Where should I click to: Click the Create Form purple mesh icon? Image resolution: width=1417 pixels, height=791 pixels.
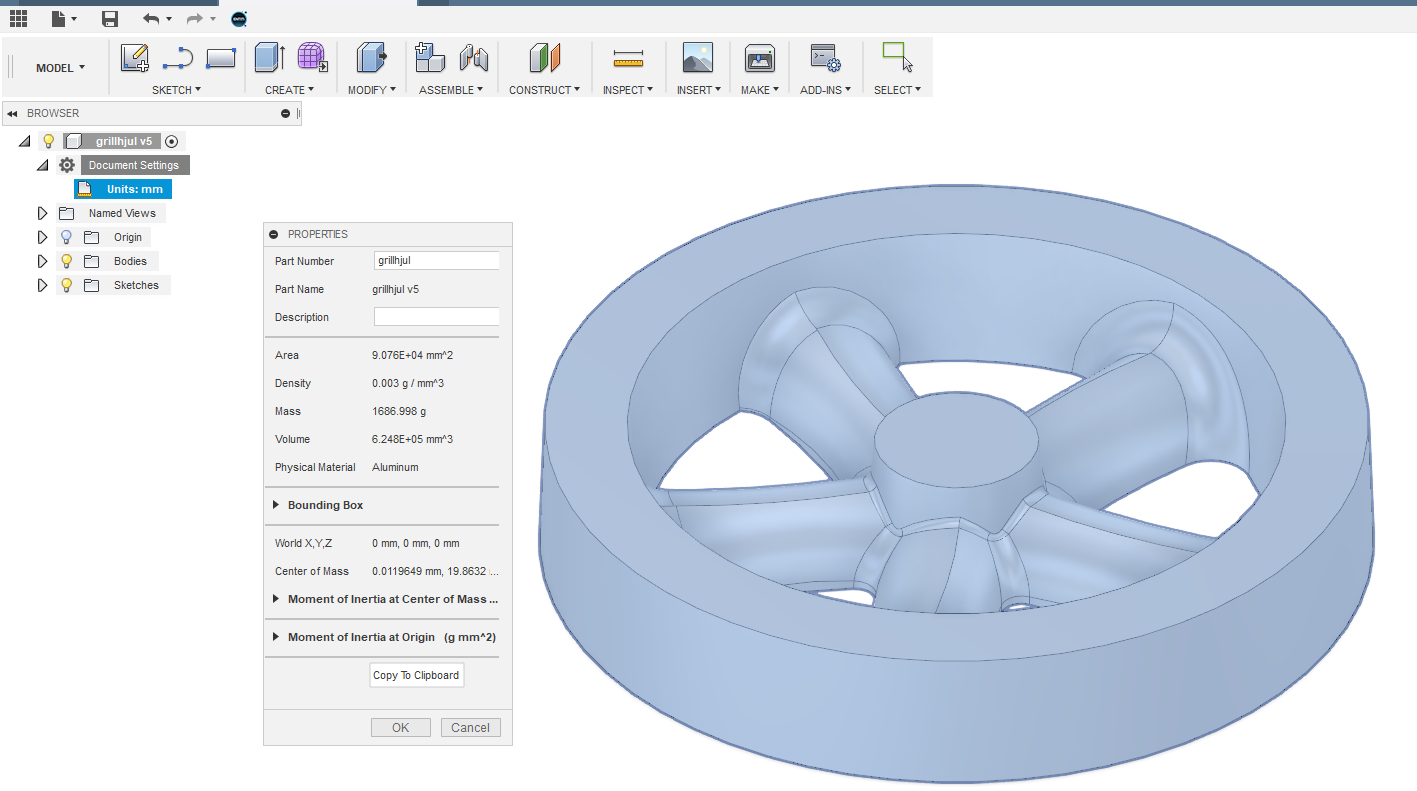point(312,59)
